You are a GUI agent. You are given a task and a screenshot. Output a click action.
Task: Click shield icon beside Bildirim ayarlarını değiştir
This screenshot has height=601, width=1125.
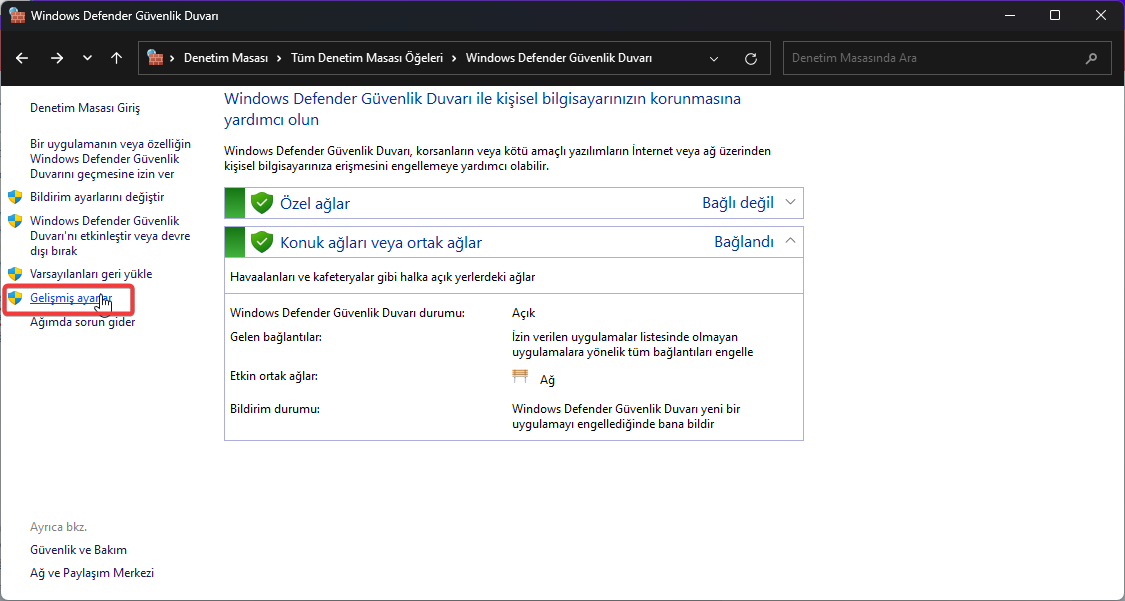[15, 197]
